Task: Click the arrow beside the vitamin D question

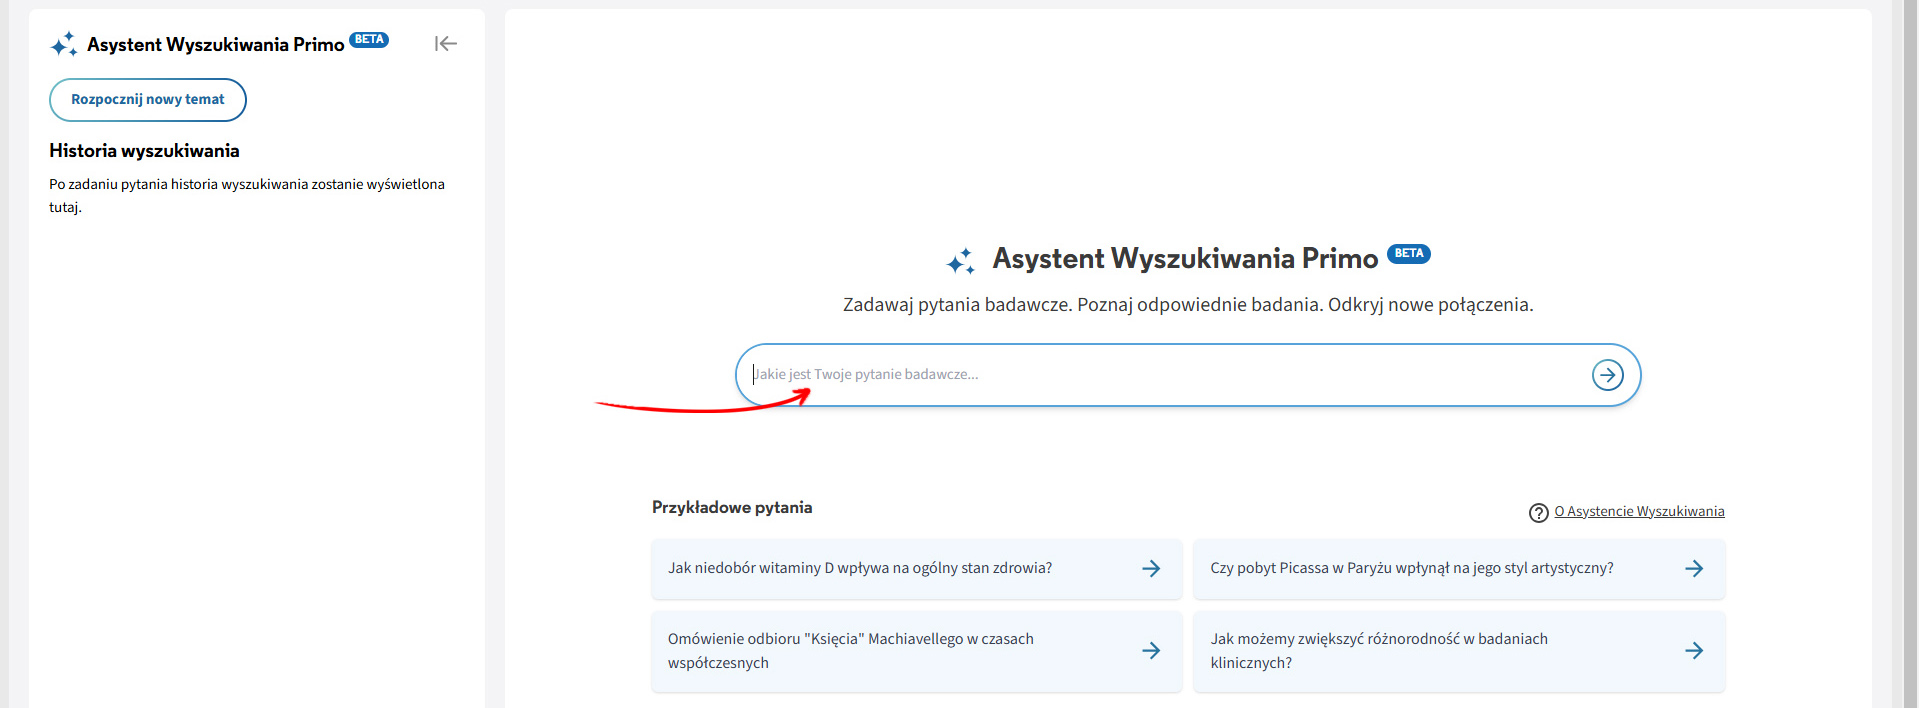Action: click(1151, 569)
